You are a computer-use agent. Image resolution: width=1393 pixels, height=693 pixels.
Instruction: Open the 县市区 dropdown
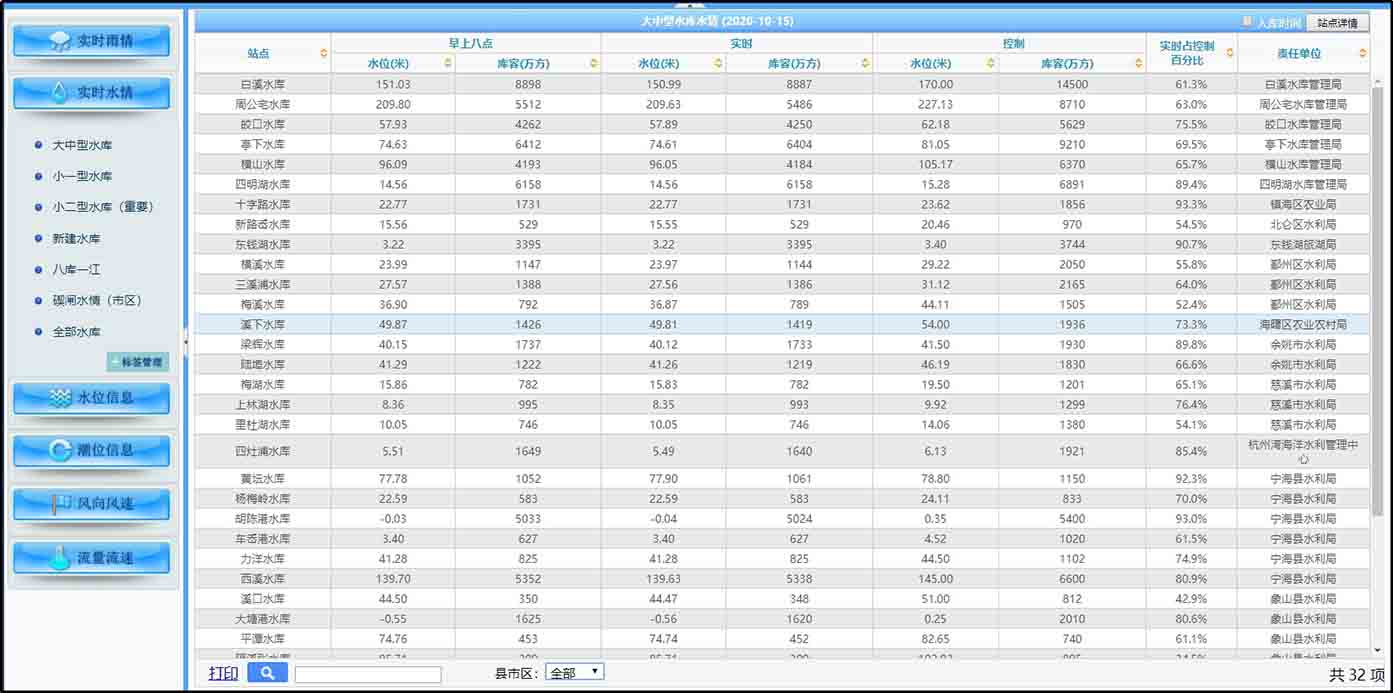pos(574,673)
